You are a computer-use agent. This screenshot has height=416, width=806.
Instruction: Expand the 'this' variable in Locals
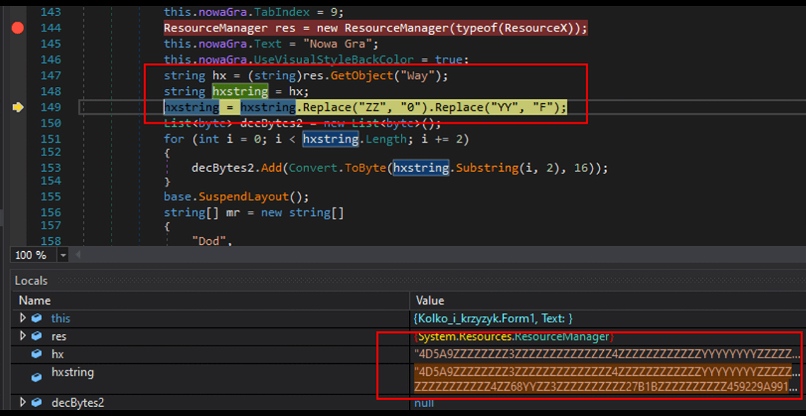click(x=24, y=318)
